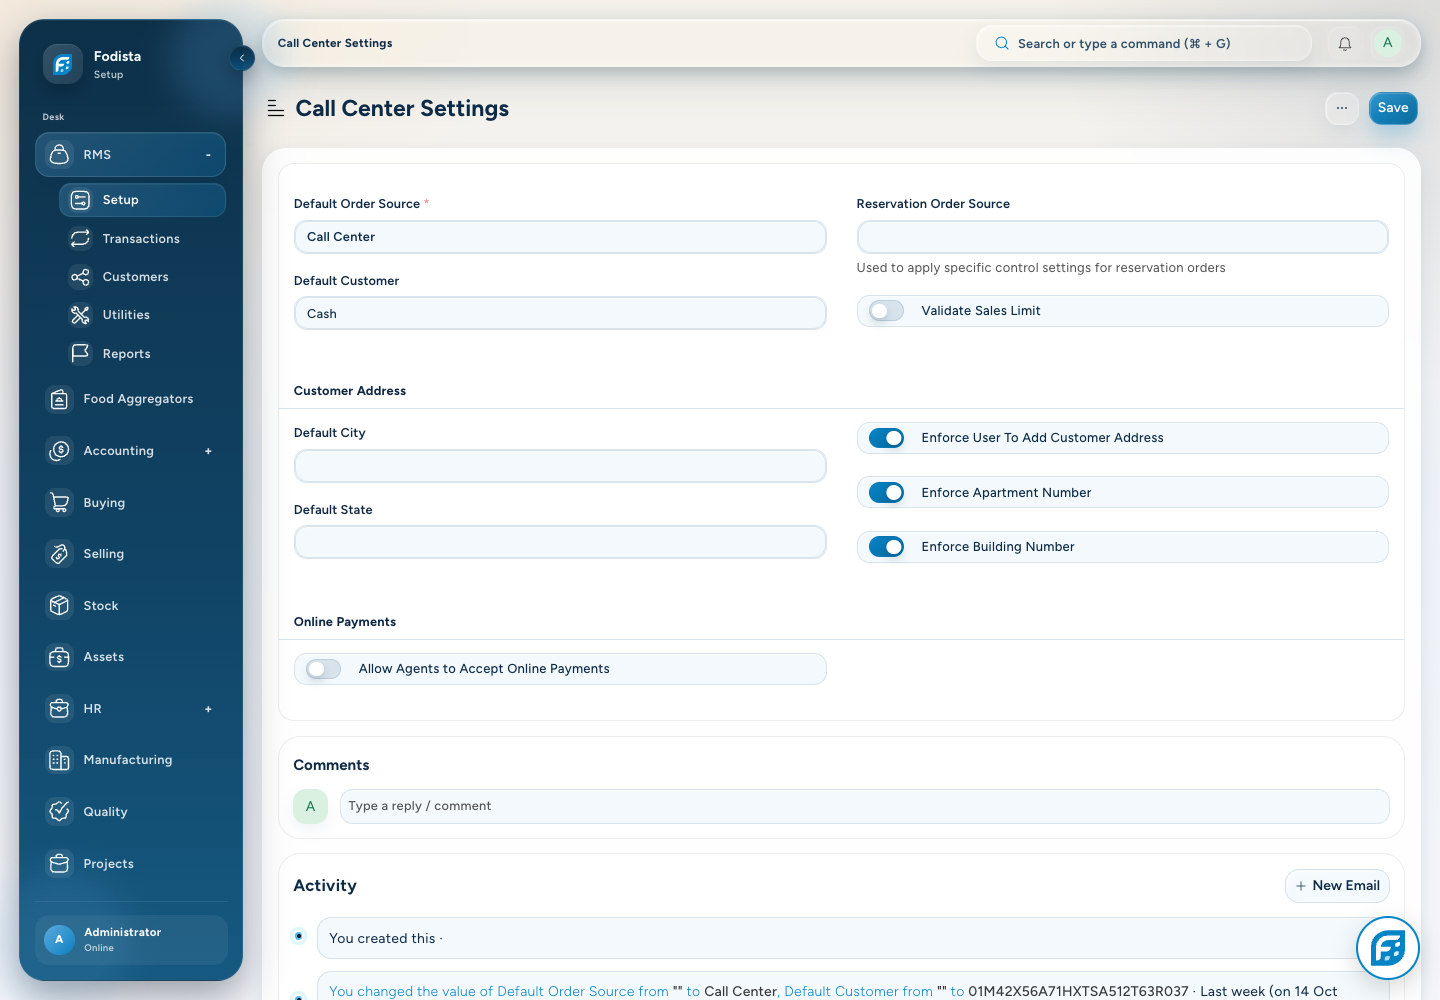Open Projects module in sidebar
1440x1000 pixels.
[x=130, y=863]
